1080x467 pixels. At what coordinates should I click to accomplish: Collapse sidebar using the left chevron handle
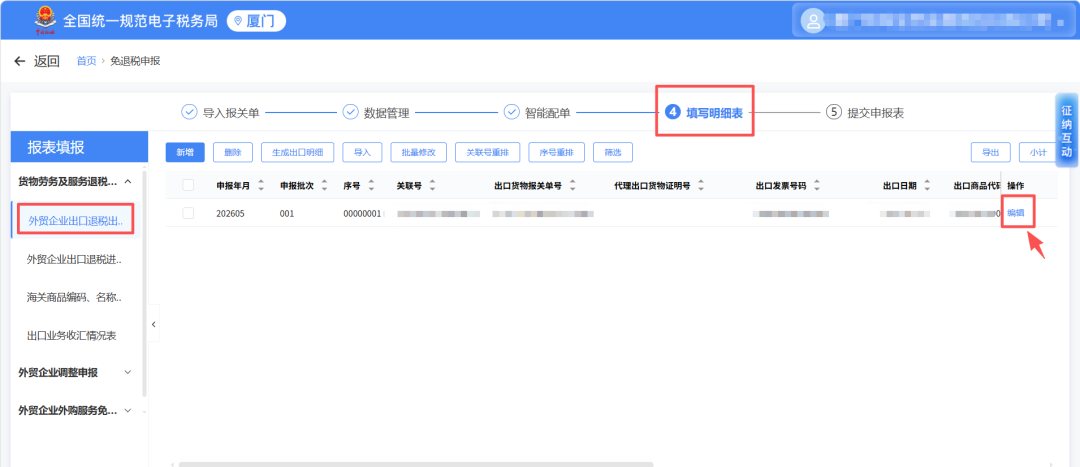154,324
